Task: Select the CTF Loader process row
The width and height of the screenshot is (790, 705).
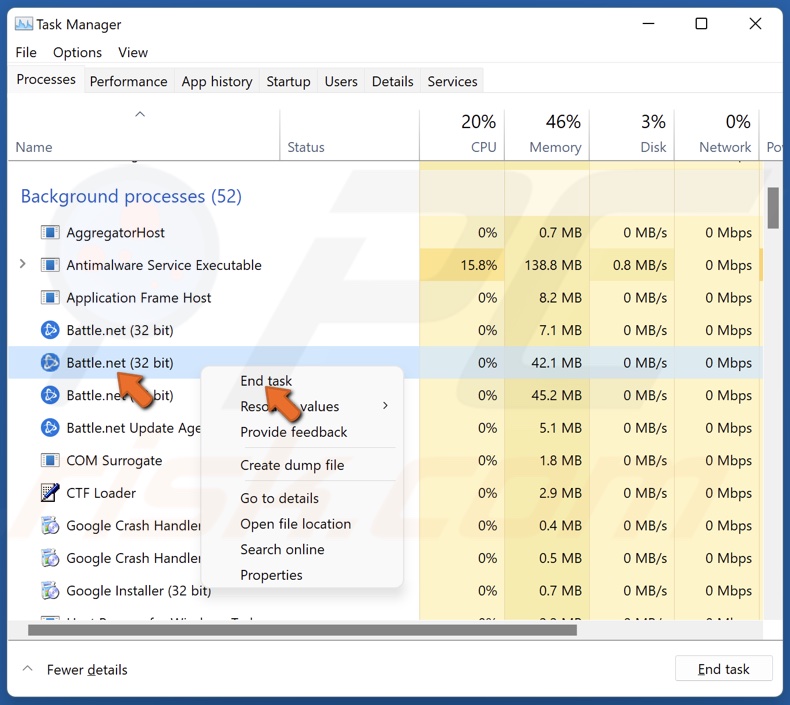Action: [x=385, y=493]
